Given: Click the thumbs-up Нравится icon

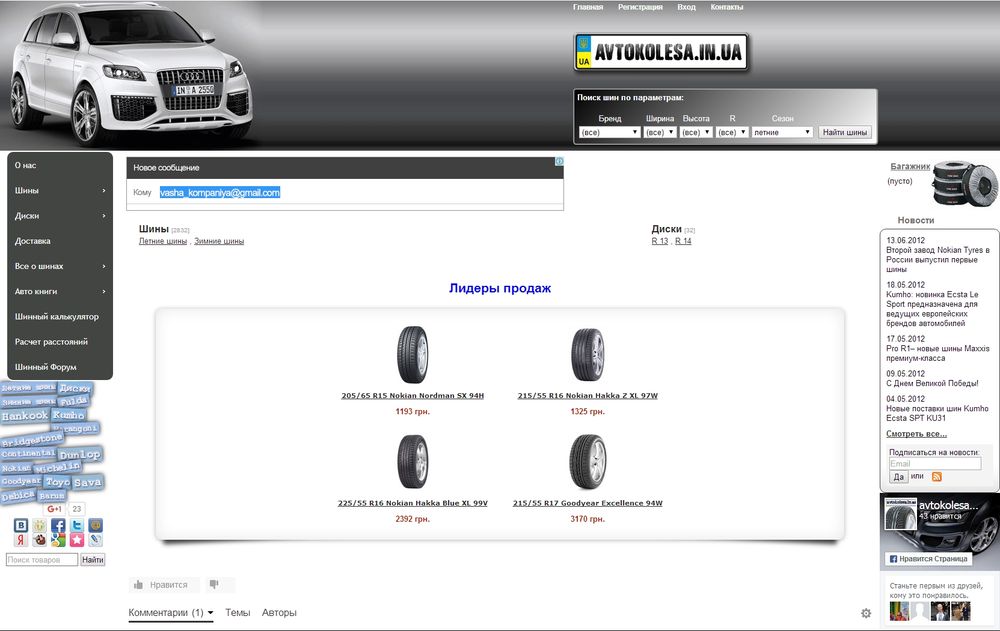Looking at the screenshot, I should pyautogui.click(x=138, y=584).
